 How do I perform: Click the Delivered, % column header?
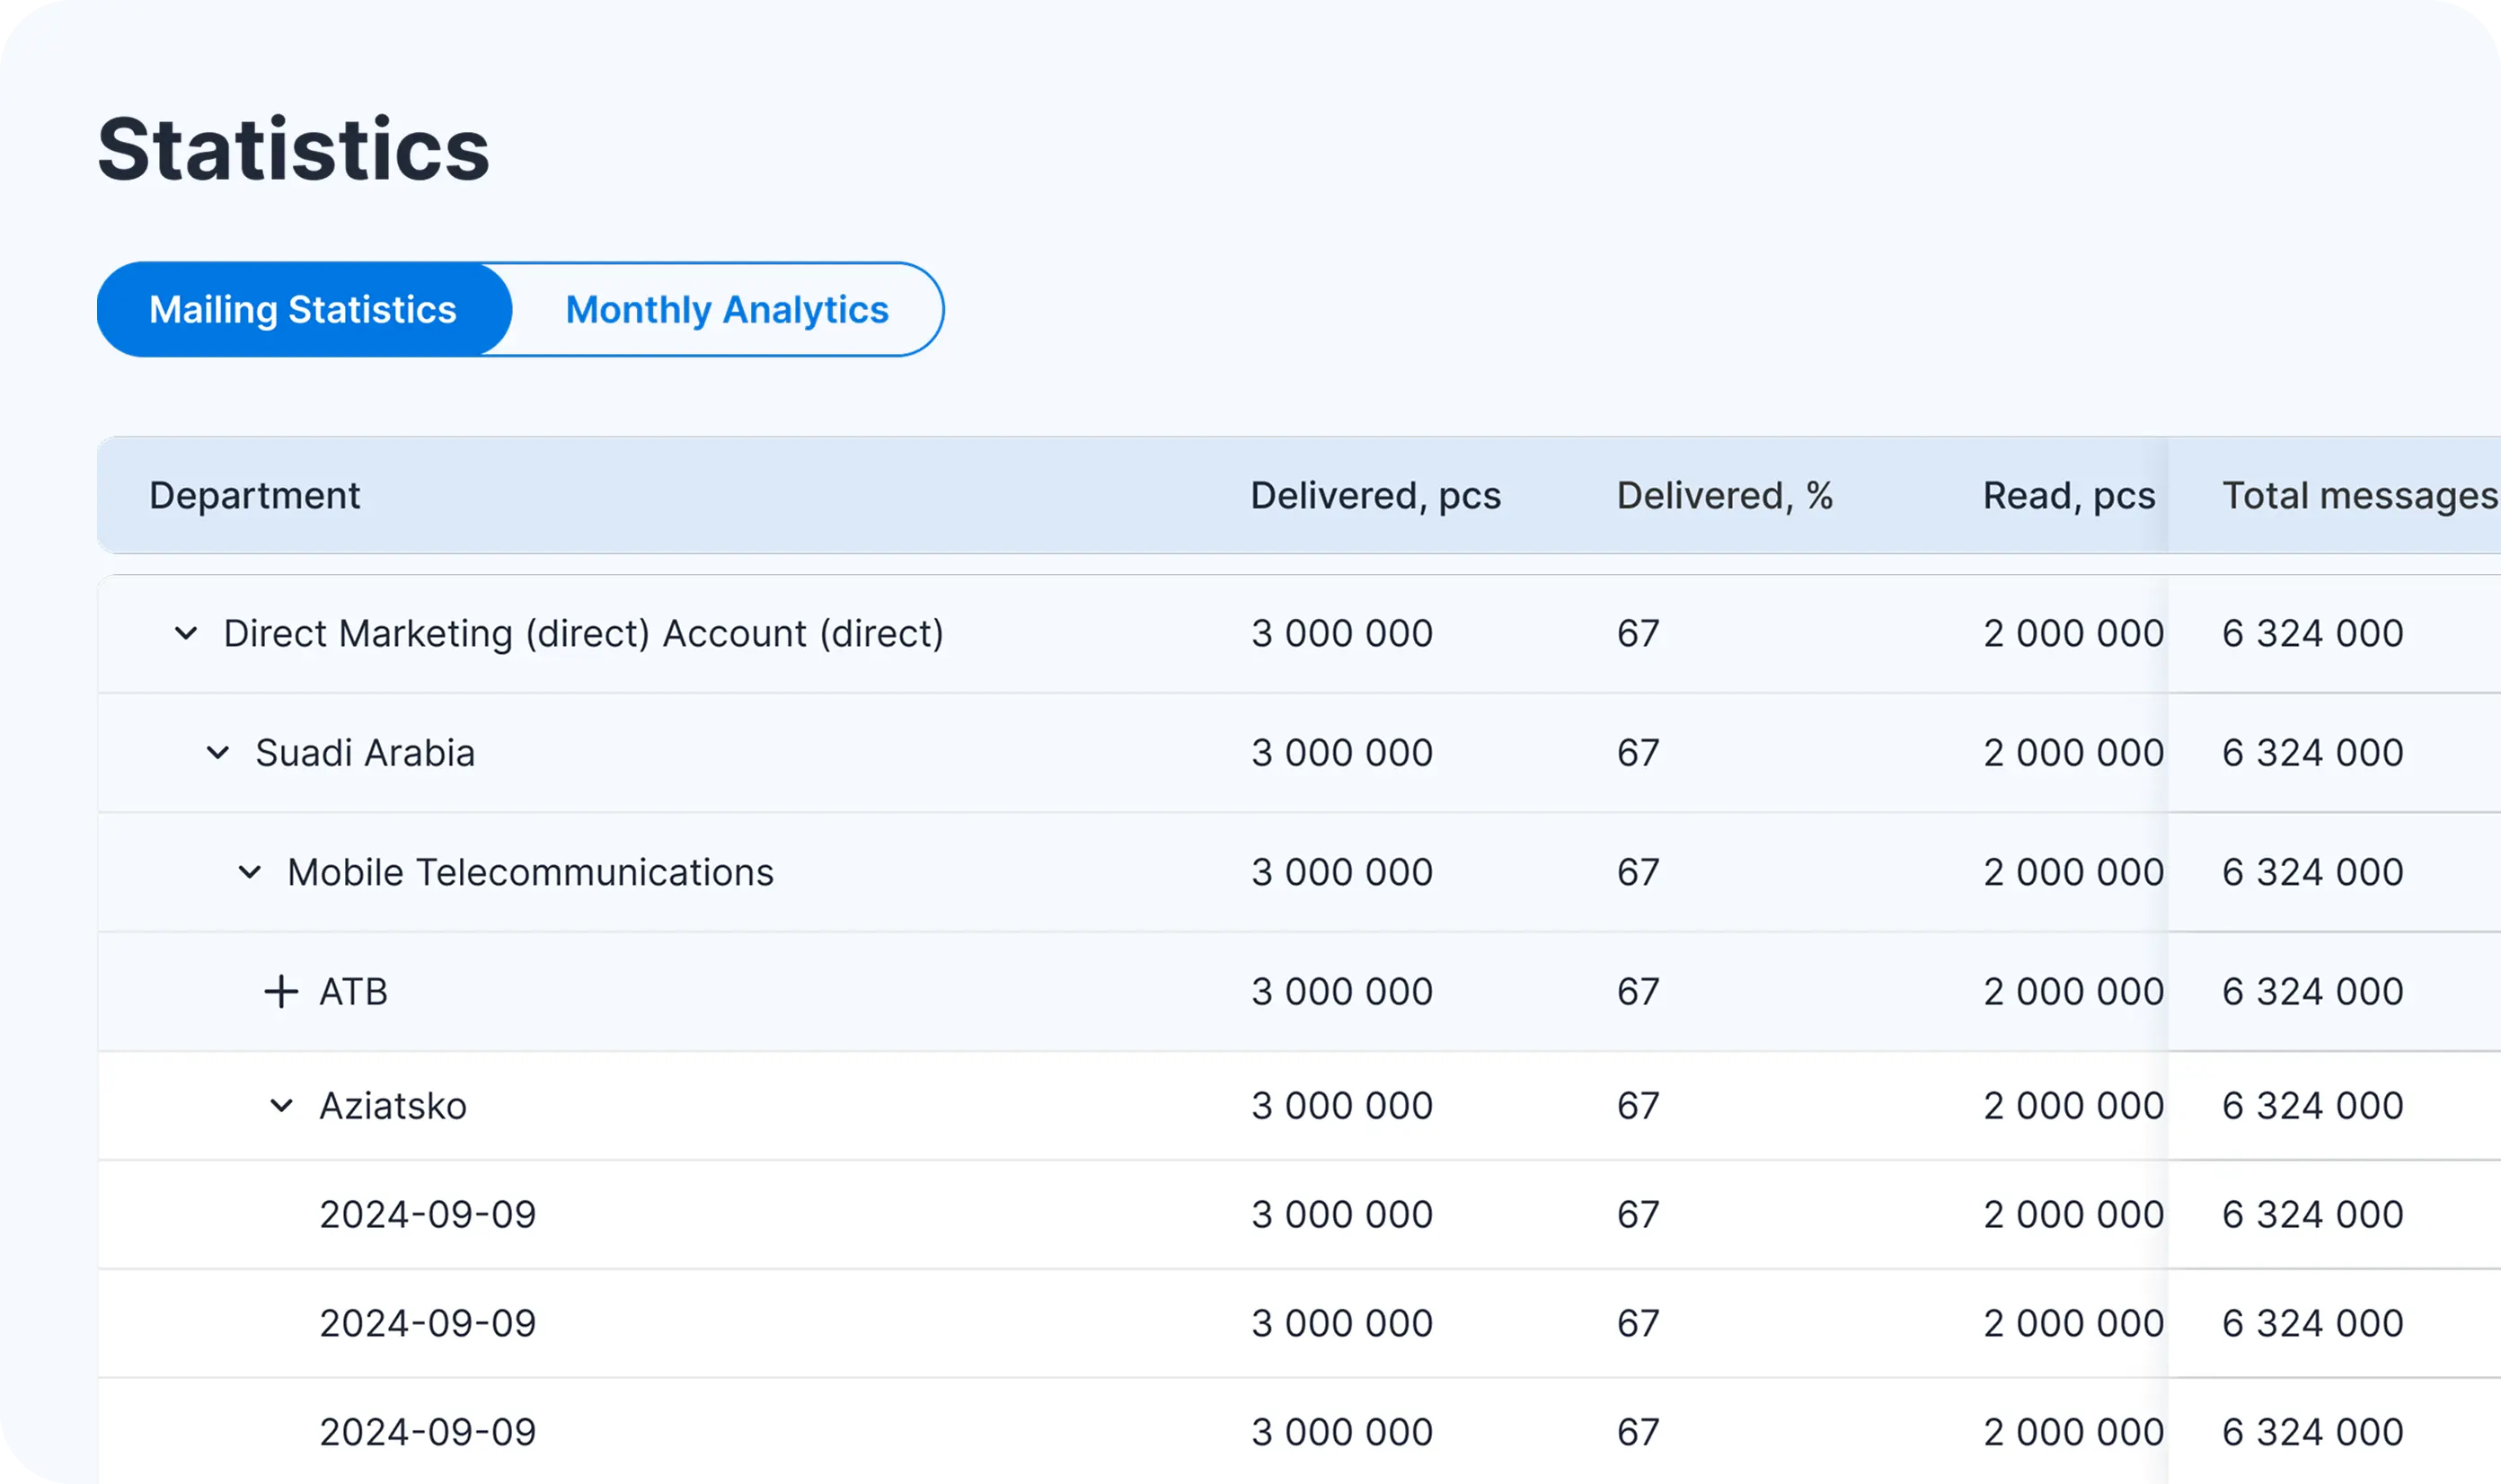[x=1724, y=494]
